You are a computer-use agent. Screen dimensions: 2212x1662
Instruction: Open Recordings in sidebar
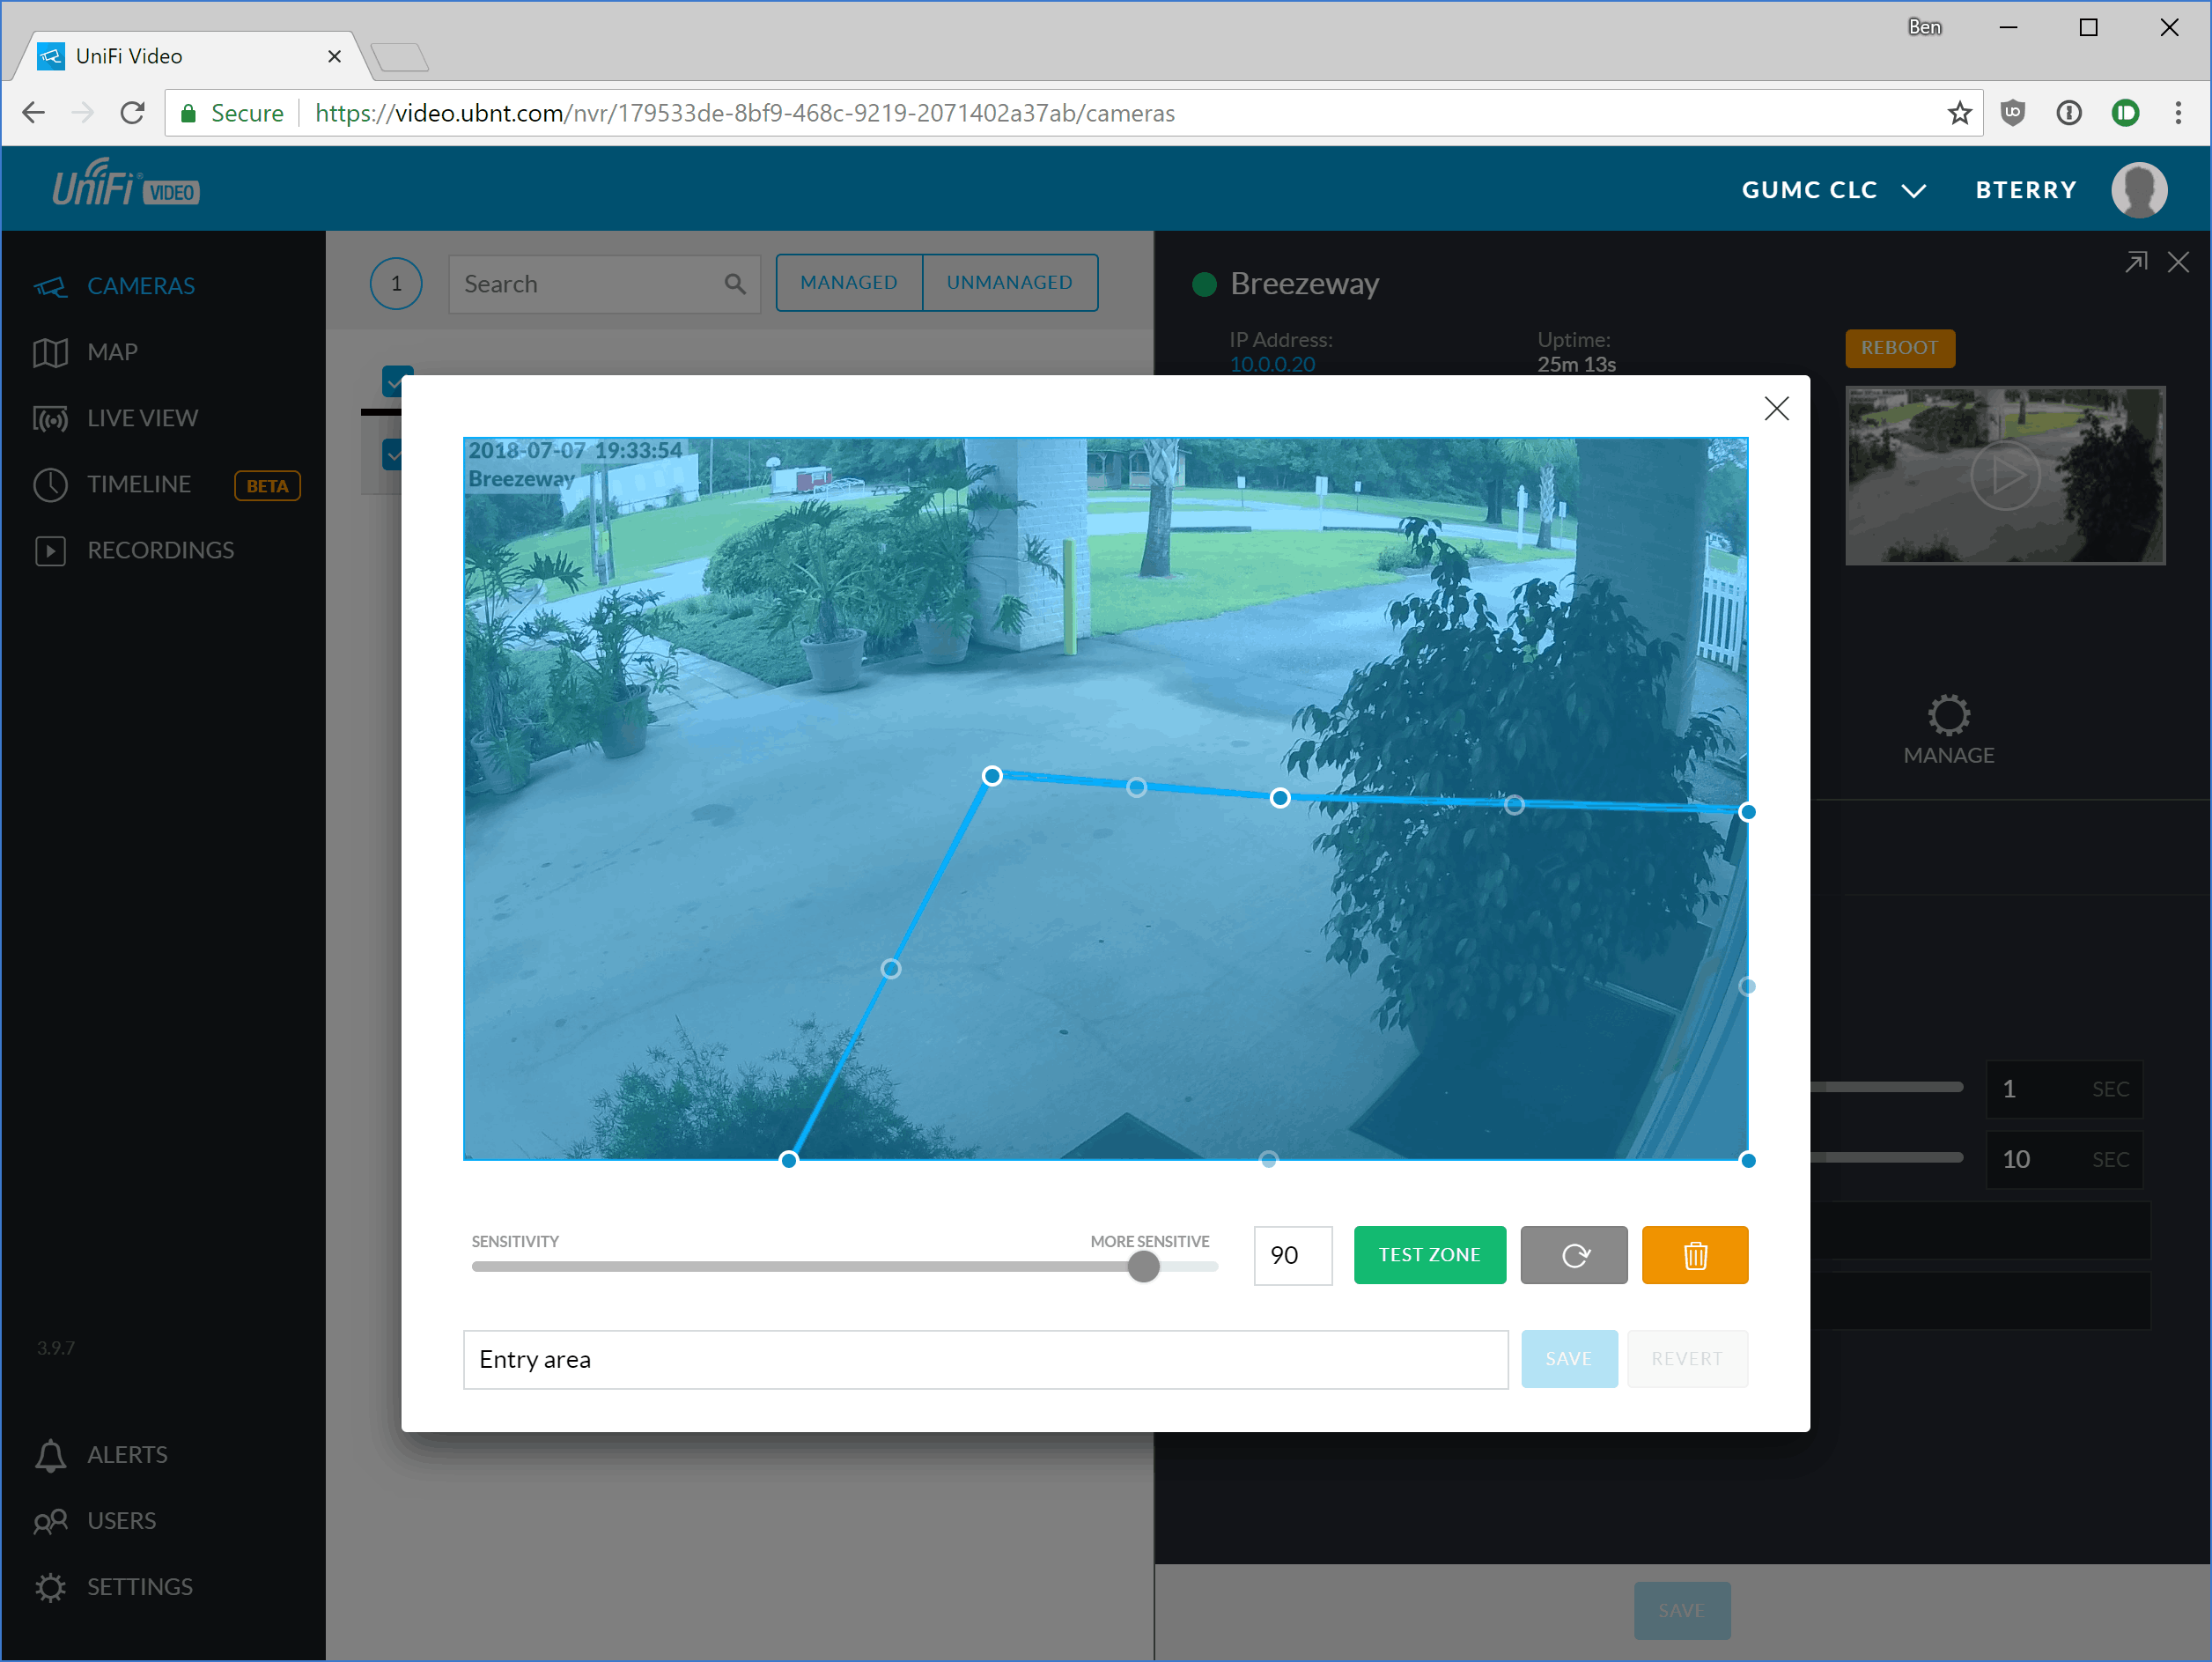[x=133, y=550]
